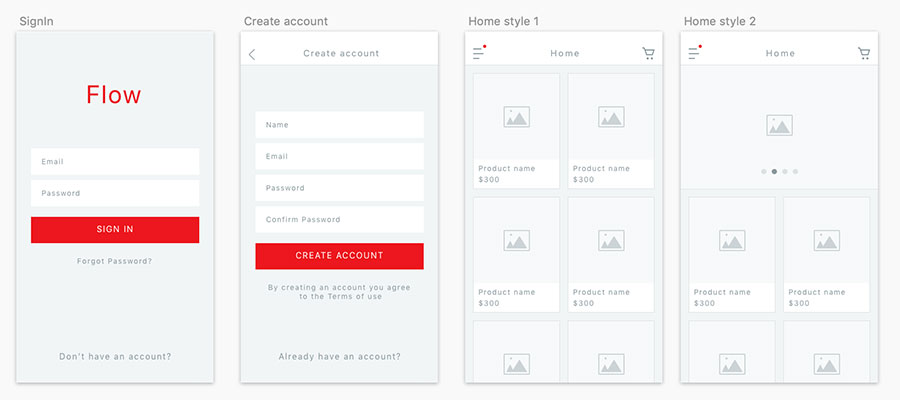900x400 pixels.
Task: Select the last carousel dot in Home style 2
Action: click(x=796, y=172)
